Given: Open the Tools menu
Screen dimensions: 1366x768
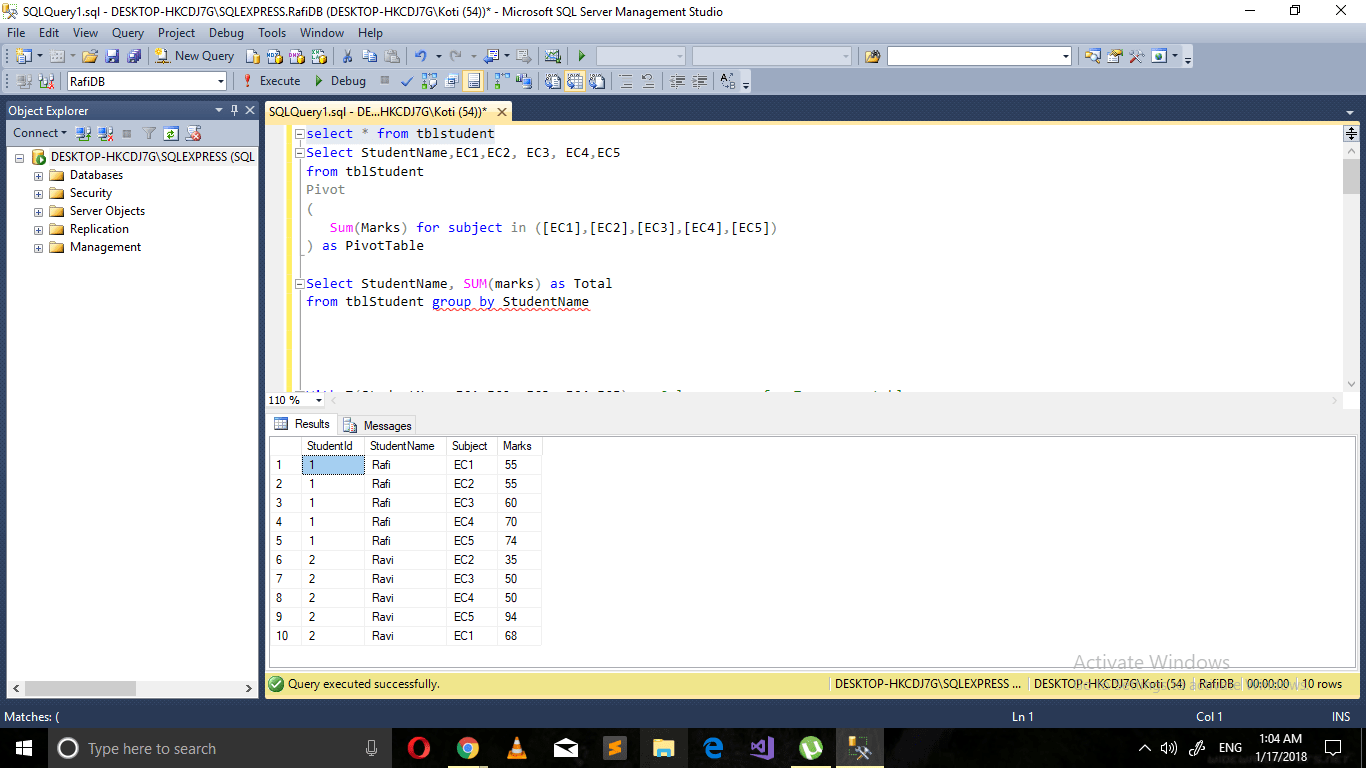Looking at the screenshot, I should [272, 33].
